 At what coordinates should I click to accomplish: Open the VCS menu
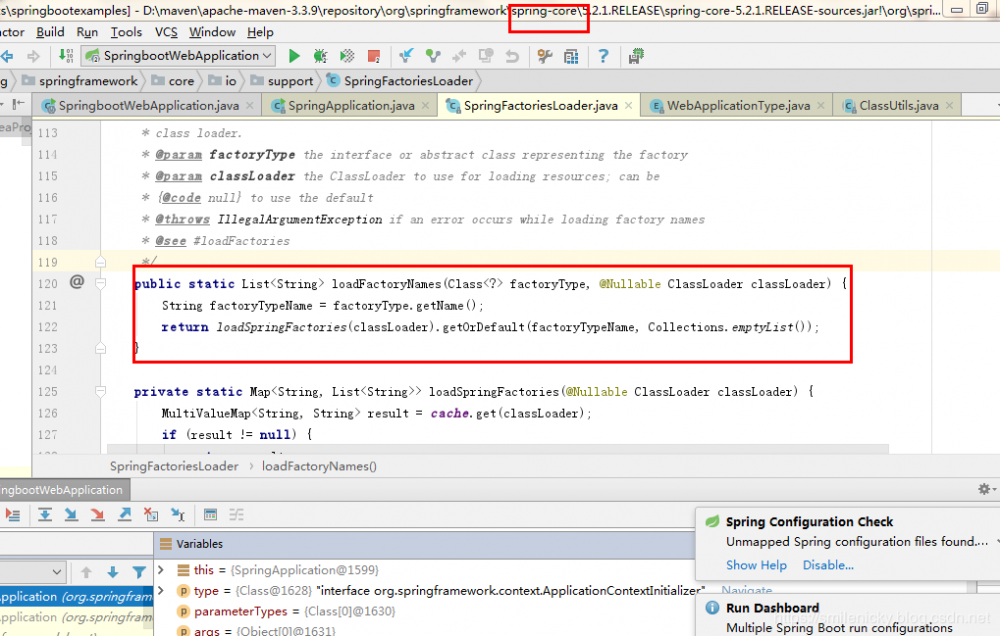point(166,32)
